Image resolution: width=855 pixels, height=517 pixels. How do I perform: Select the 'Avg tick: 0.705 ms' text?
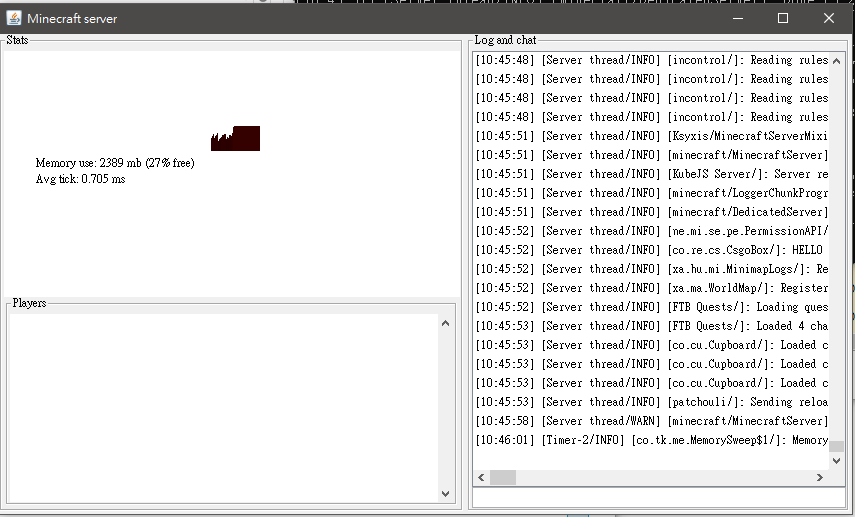click(81, 179)
